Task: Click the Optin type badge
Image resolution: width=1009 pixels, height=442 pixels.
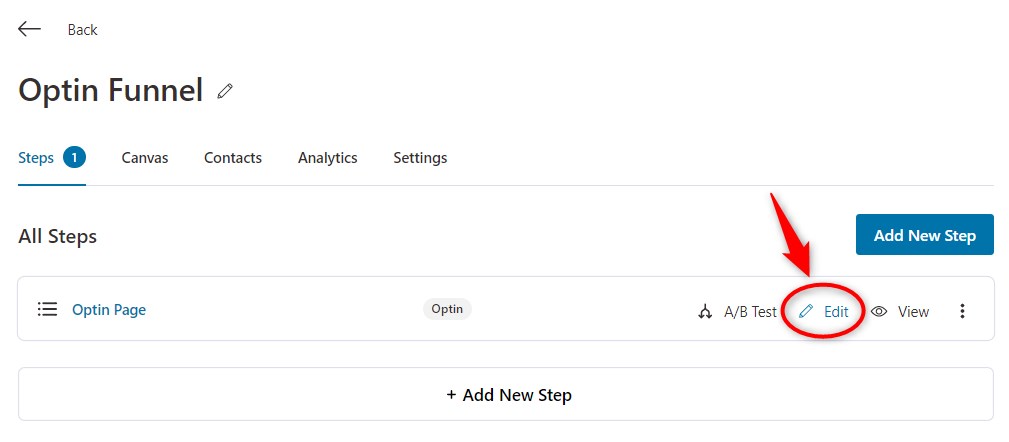Action: coord(447,309)
